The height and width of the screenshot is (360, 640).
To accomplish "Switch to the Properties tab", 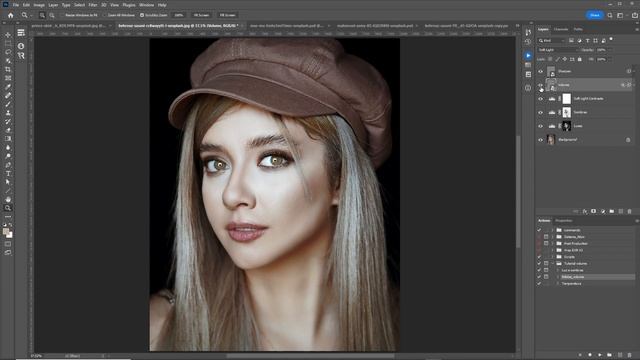I will 564,220.
